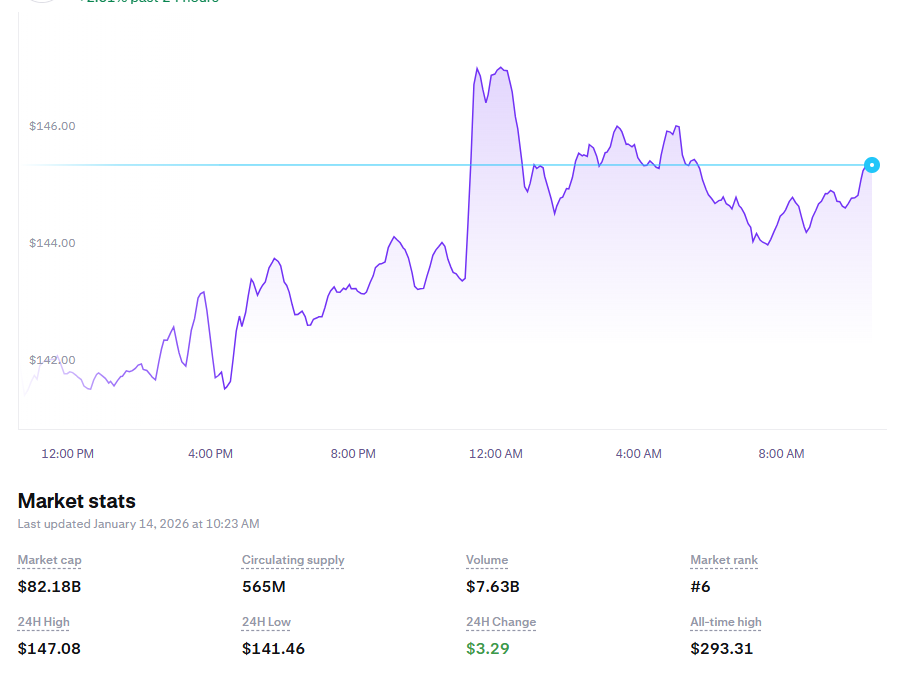The image size is (905, 679).
Task: Open the 24H High definition
Action: click(x=42, y=622)
